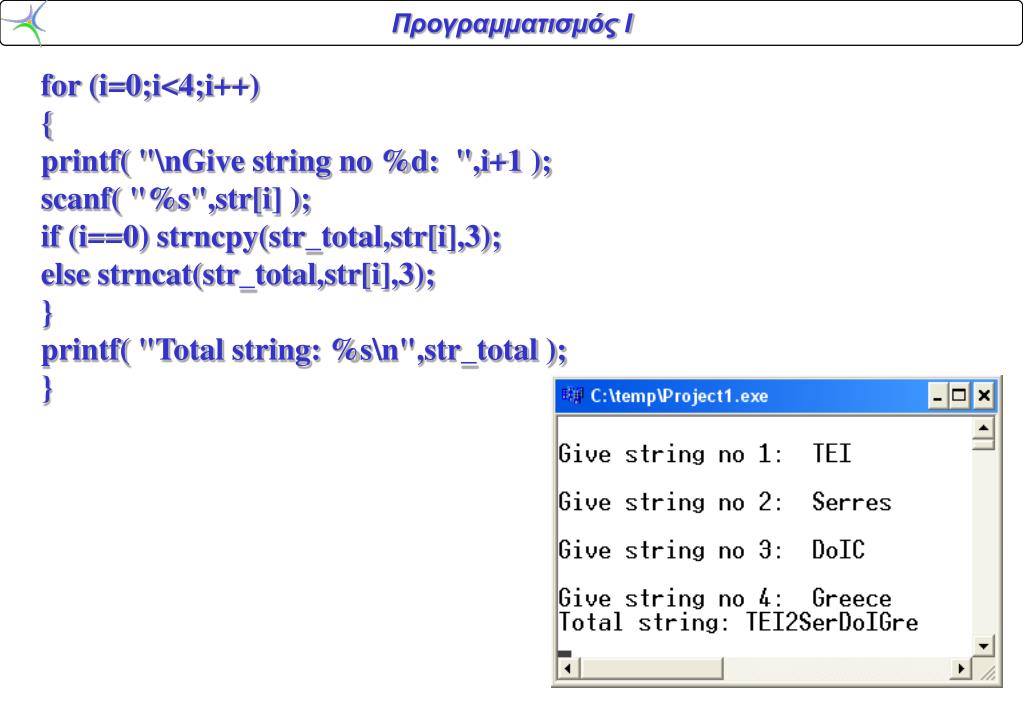The width and height of the screenshot is (1023, 708).
Task: Click the else strncat code line
Action: tap(238, 275)
